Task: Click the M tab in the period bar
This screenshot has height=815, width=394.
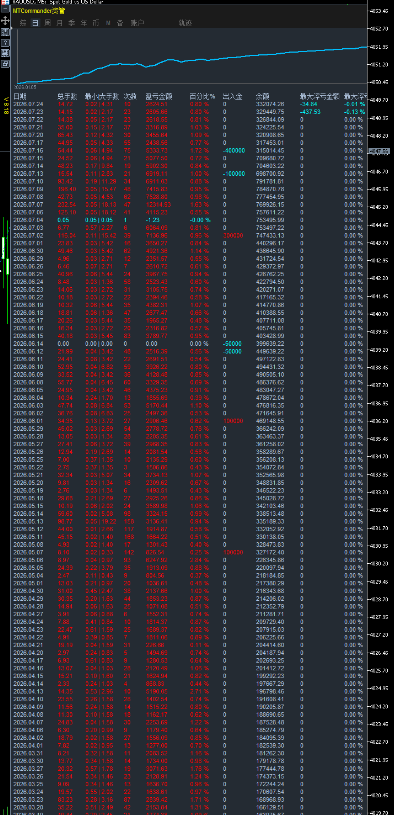Action: (x=108, y=23)
